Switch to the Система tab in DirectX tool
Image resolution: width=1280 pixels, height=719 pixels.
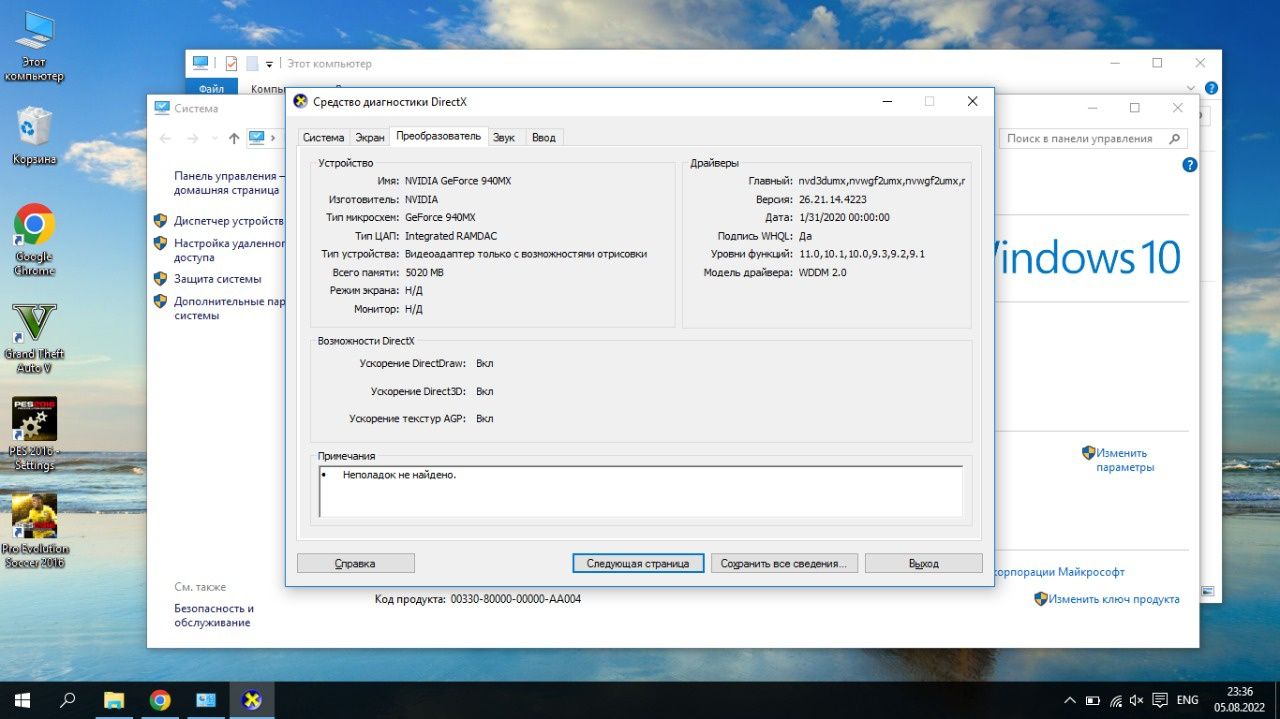324,138
